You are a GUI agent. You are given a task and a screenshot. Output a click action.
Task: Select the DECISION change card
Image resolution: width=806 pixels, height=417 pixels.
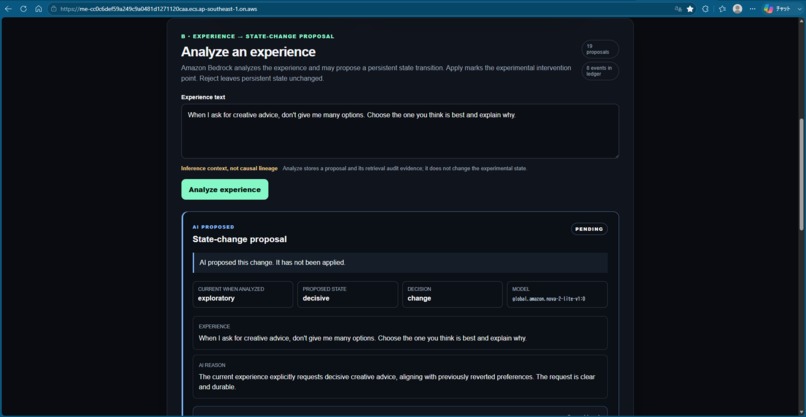tap(452, 294)
